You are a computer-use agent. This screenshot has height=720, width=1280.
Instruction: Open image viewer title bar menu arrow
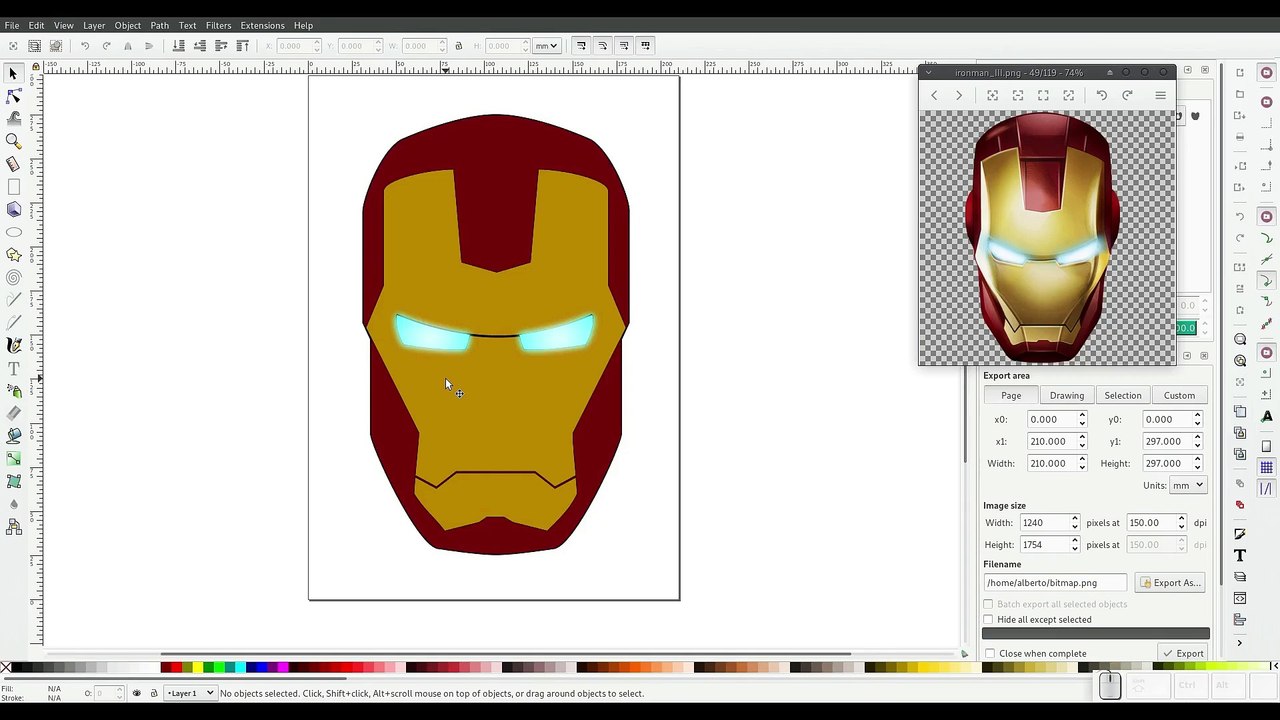tap(929, 72)
